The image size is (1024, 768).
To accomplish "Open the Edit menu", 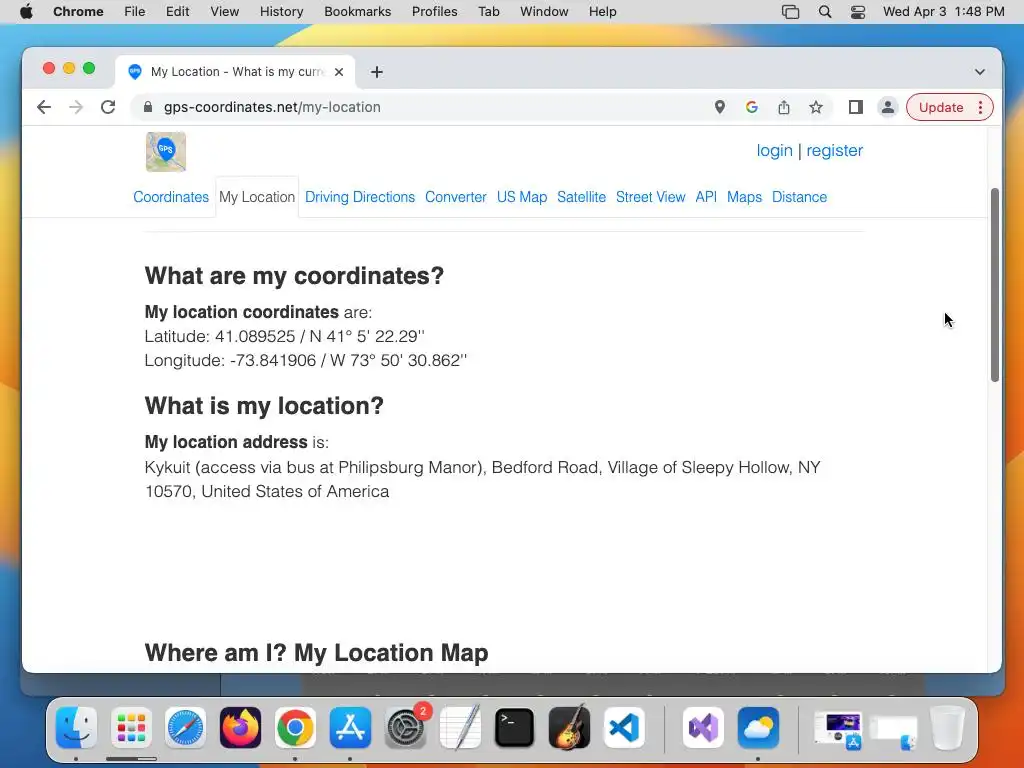I will click(x=177, y=12).
